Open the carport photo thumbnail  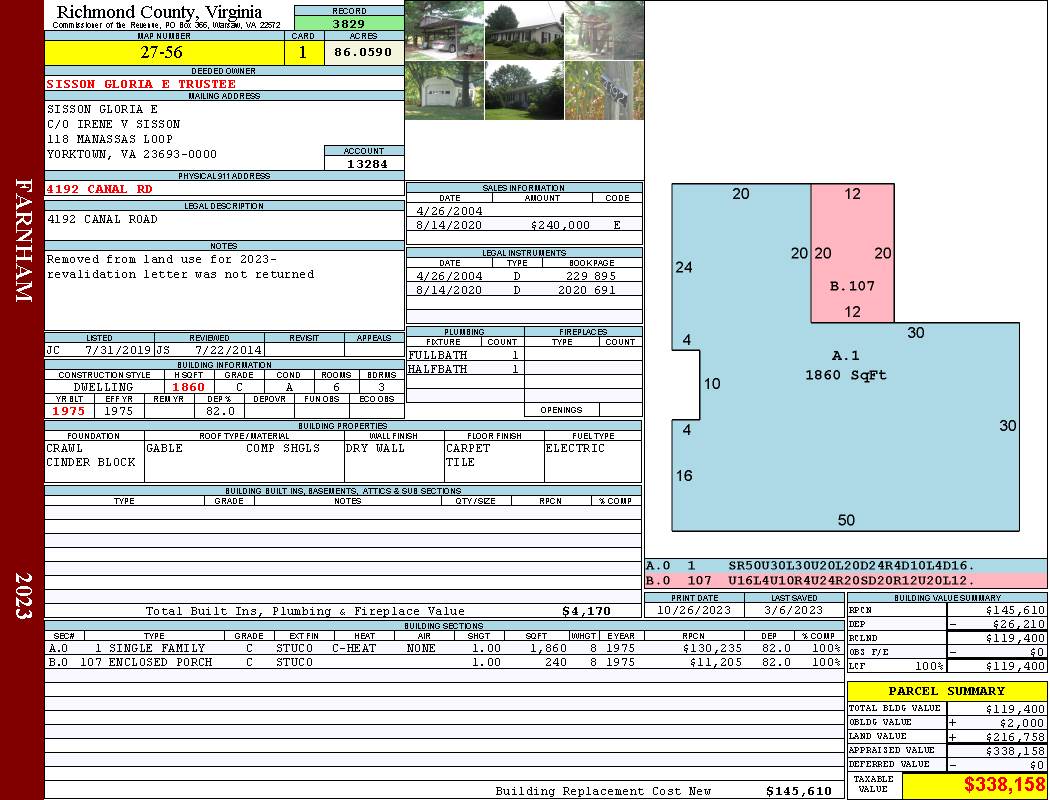point(444,30)
